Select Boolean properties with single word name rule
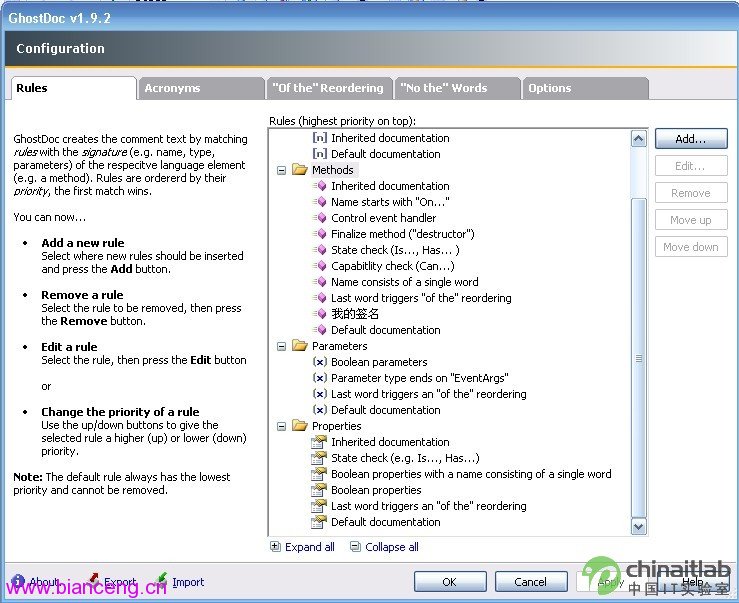 coord(471,474)
